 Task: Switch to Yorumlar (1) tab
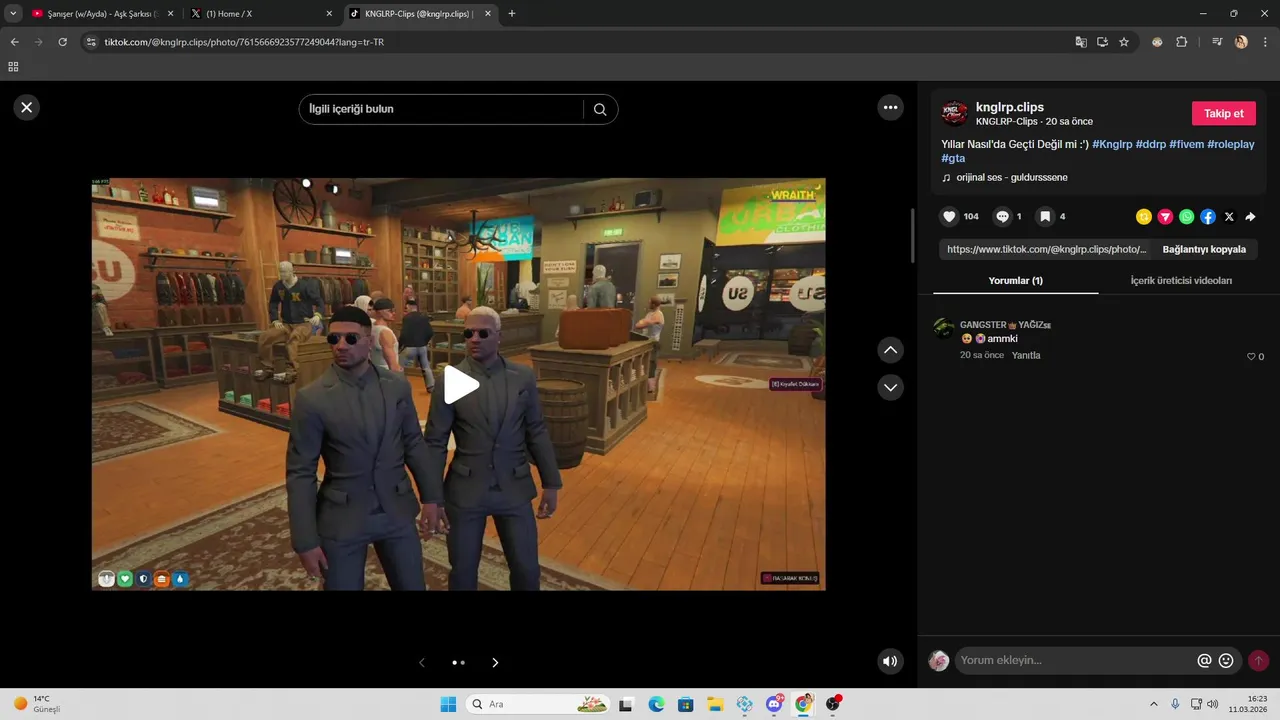coord(1015,280)
